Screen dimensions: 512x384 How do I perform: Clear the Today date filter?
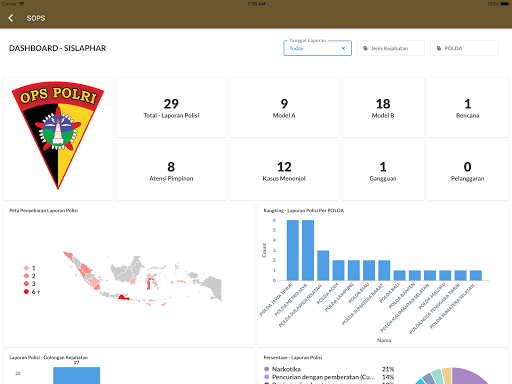[x=343, y=49]
